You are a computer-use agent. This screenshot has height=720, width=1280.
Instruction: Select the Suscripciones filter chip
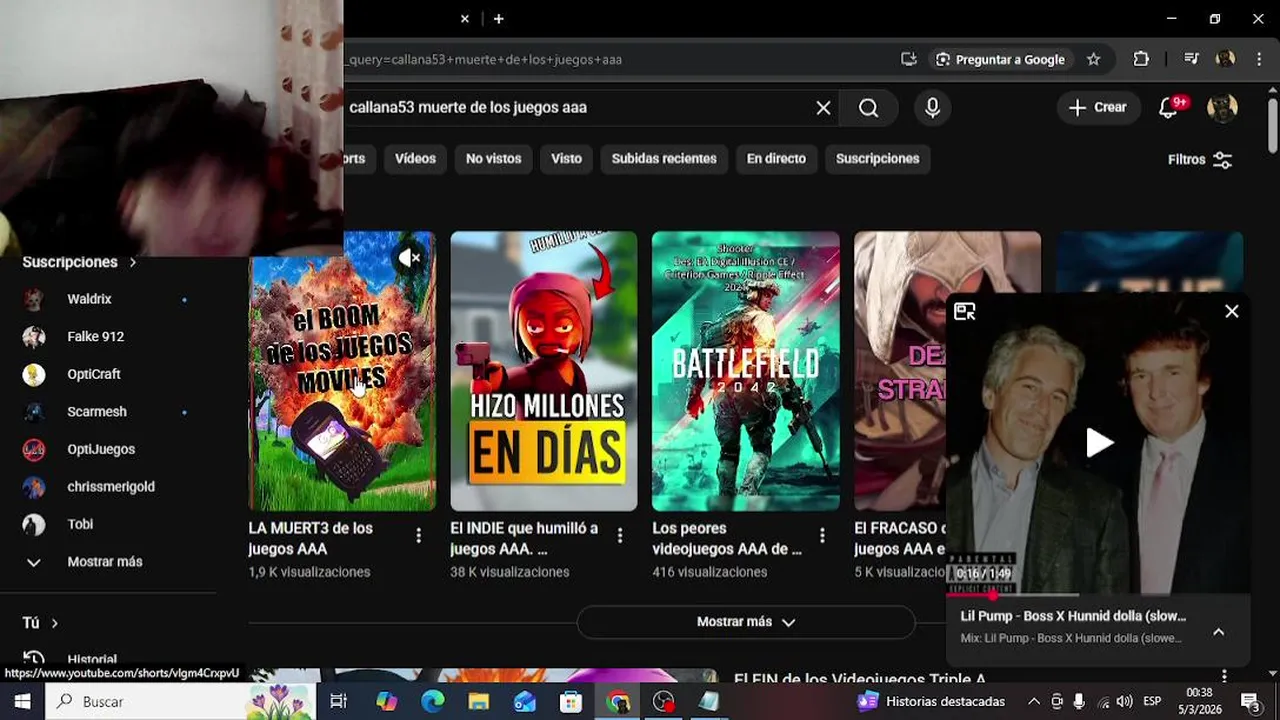coord(877,159)
